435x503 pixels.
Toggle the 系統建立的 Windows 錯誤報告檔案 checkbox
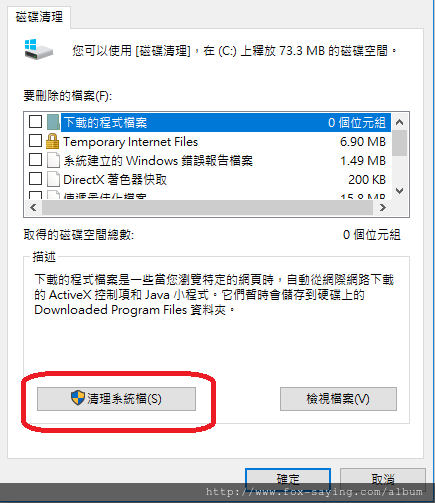coord(35,160)
